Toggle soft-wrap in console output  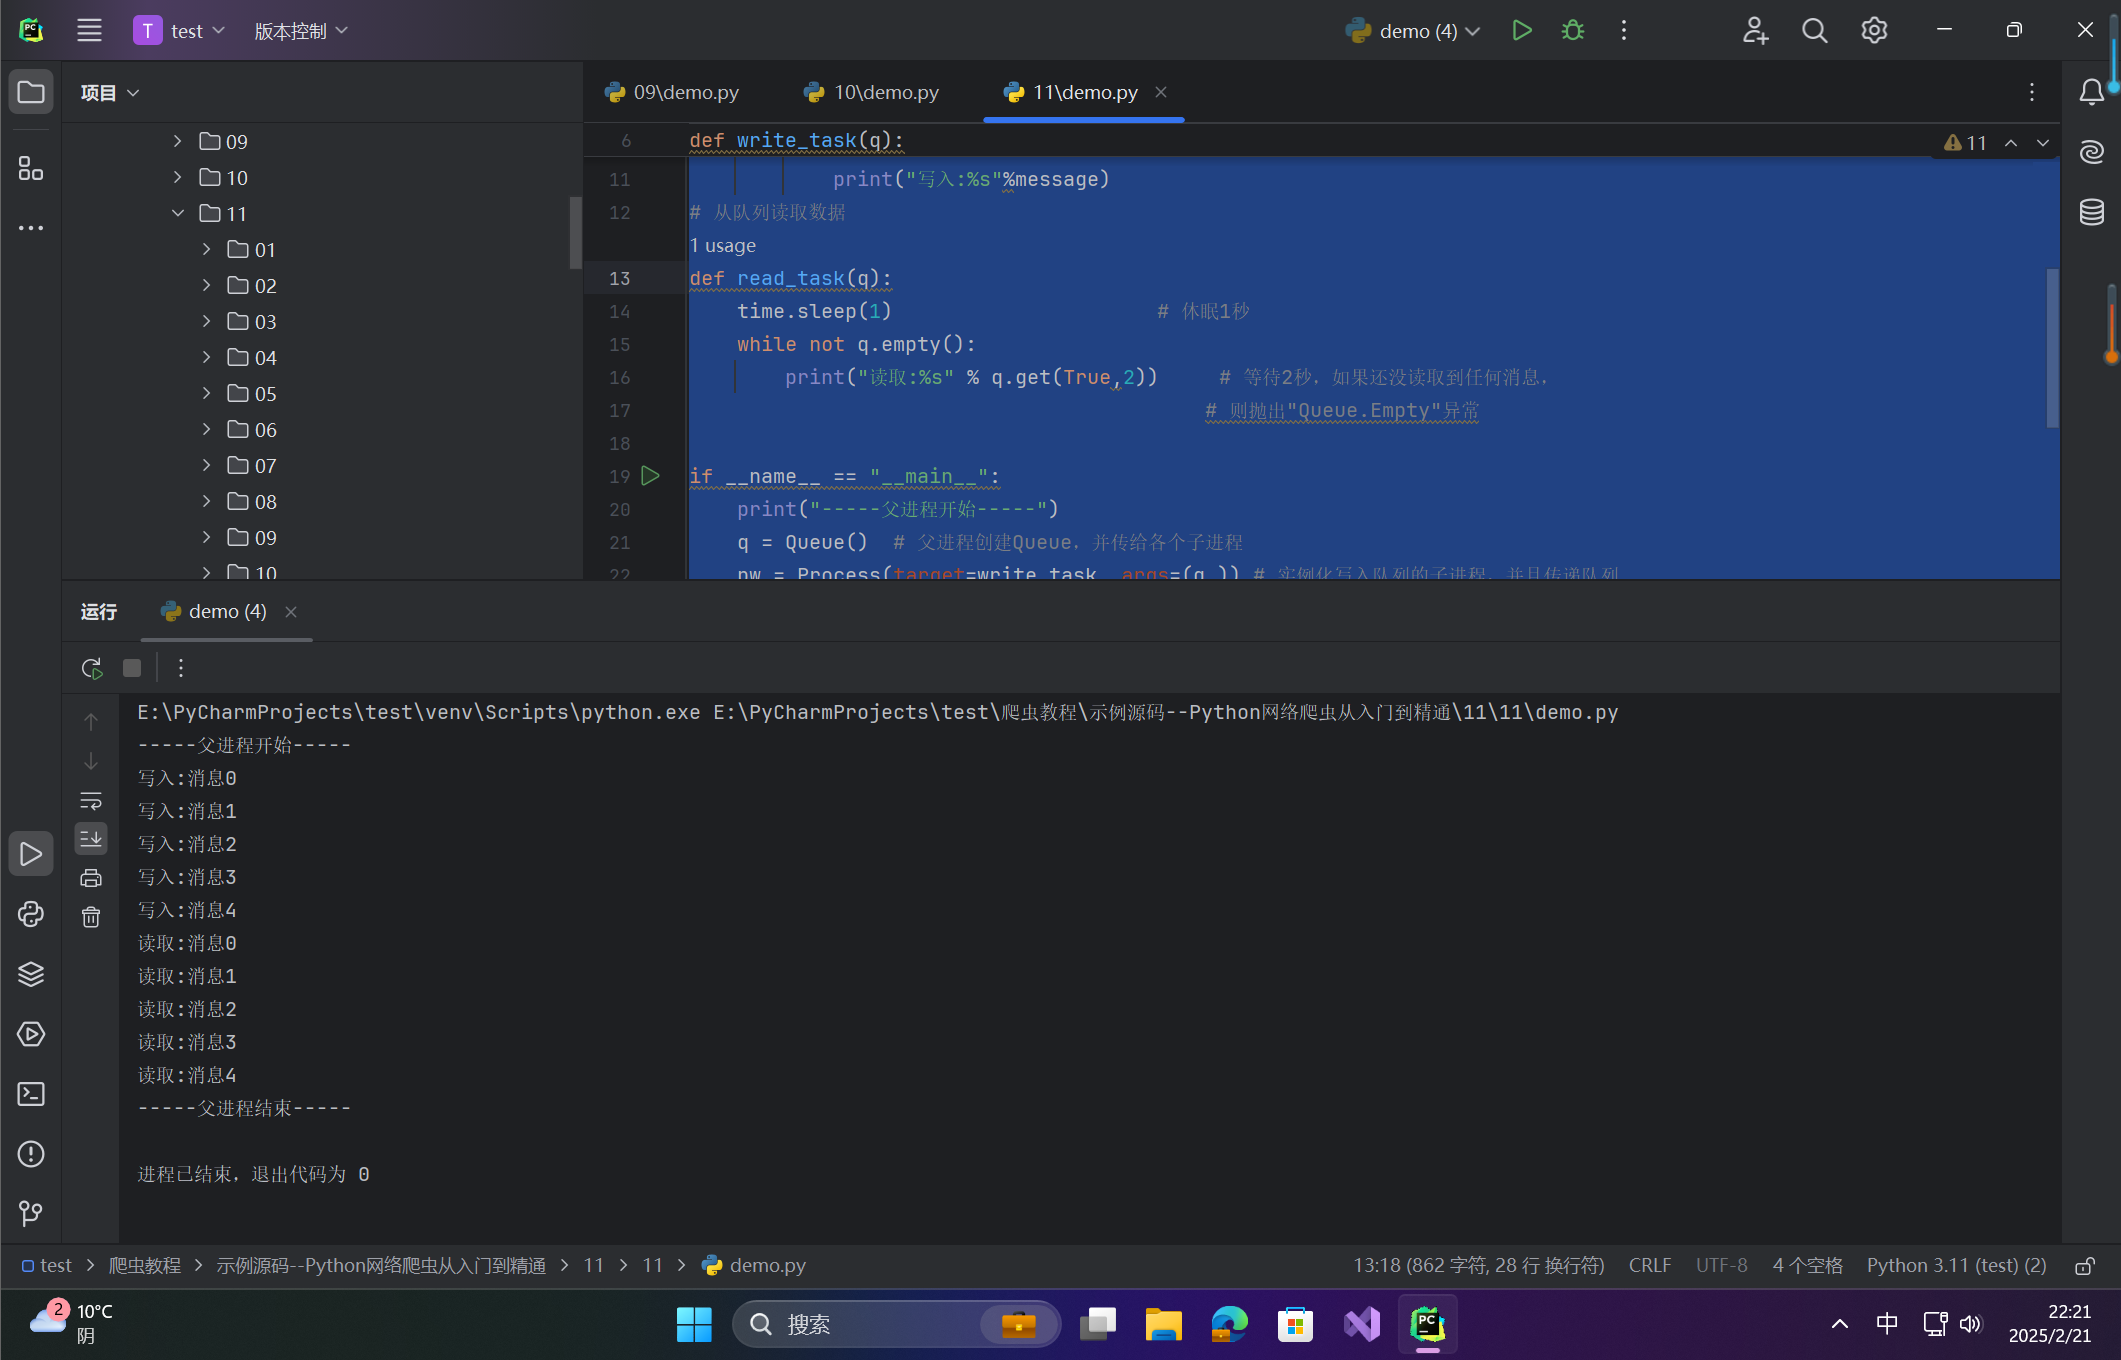91,800
